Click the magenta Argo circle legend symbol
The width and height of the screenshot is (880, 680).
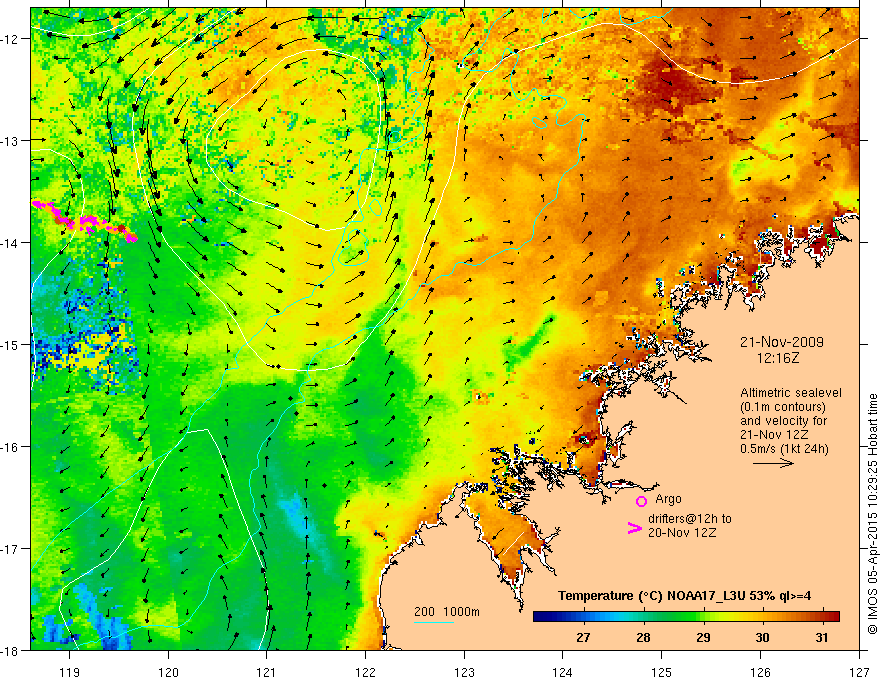[641, 501]
